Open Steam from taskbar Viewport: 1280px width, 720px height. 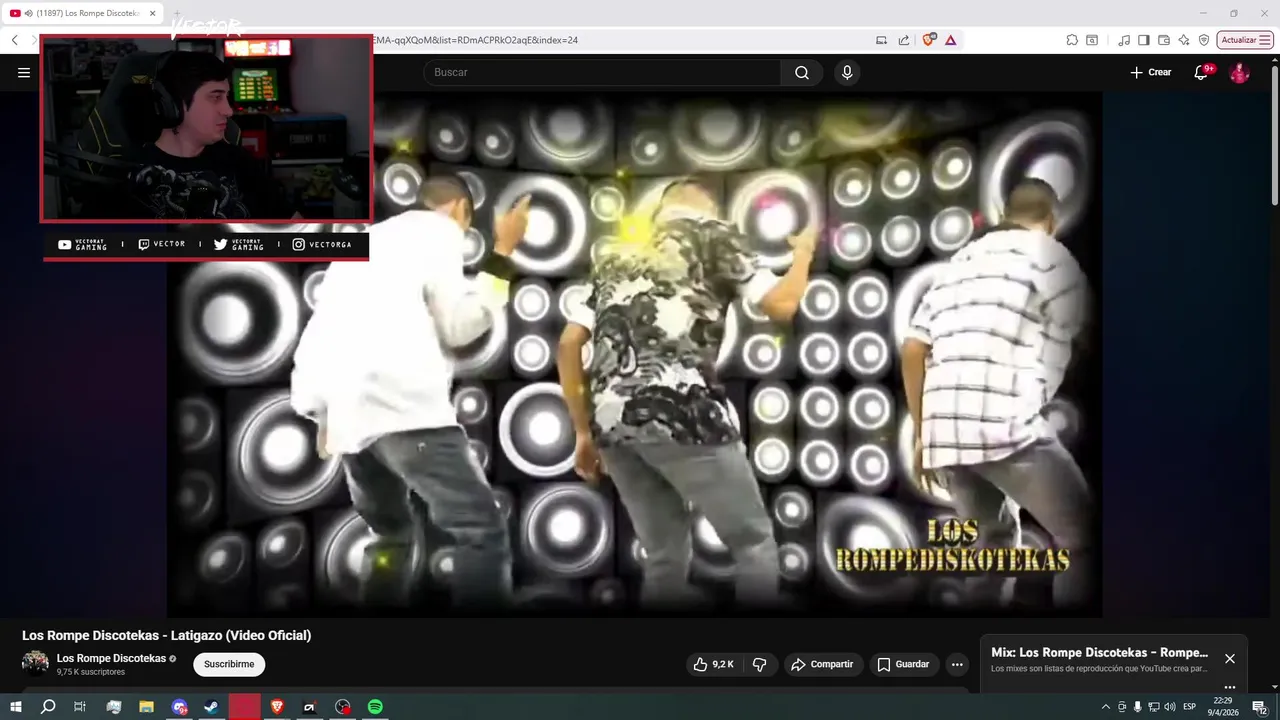pos(212,707)
